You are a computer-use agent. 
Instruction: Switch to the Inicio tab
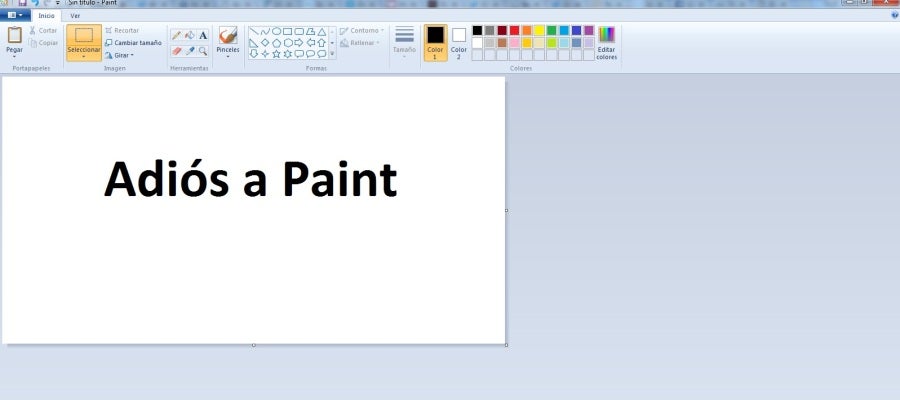click(46, 16)
